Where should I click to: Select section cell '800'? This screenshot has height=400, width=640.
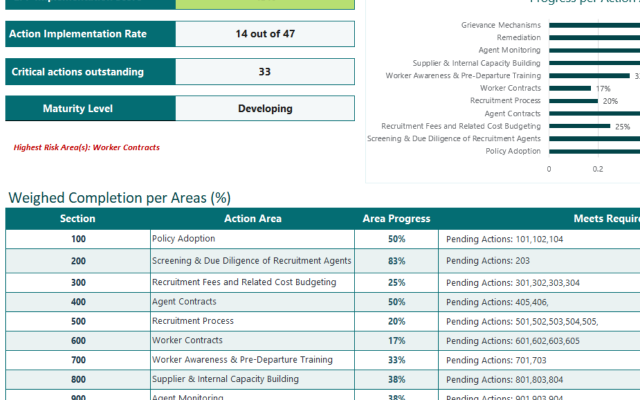tap(78, 380)
